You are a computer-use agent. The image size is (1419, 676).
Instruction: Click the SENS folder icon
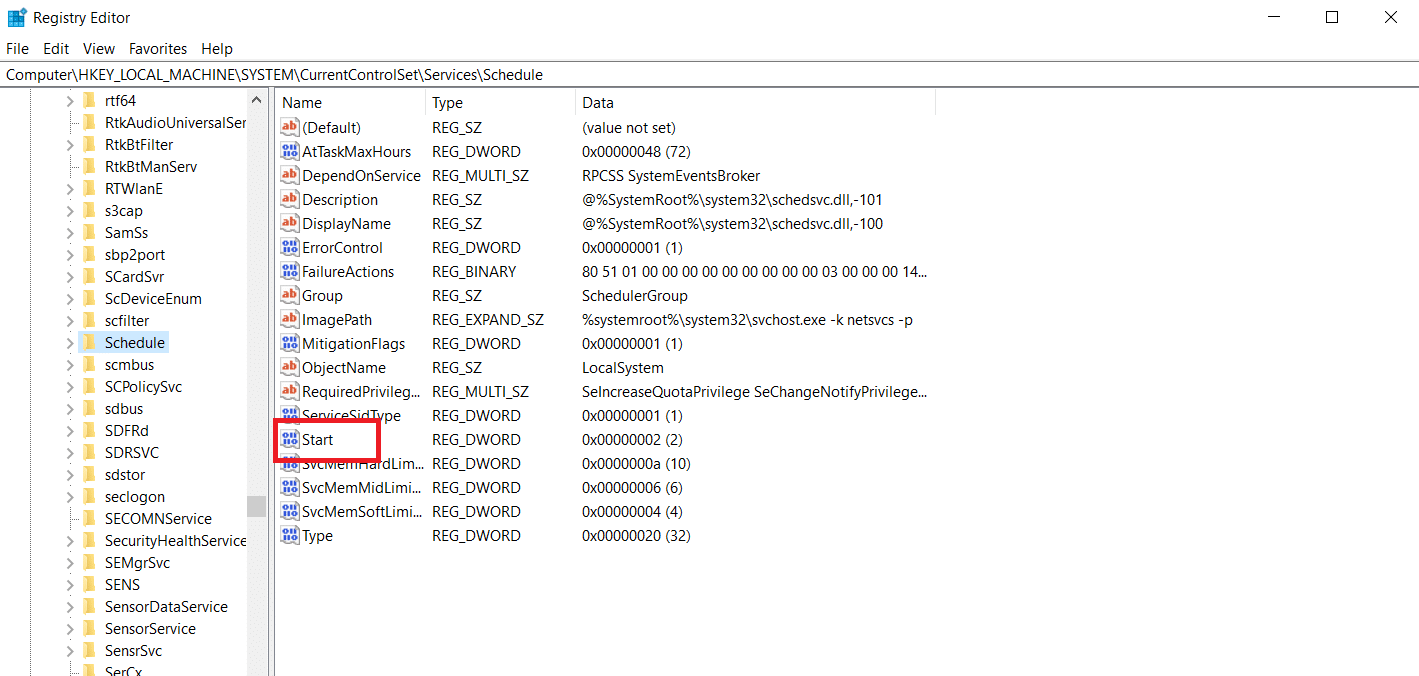(89, 585)
